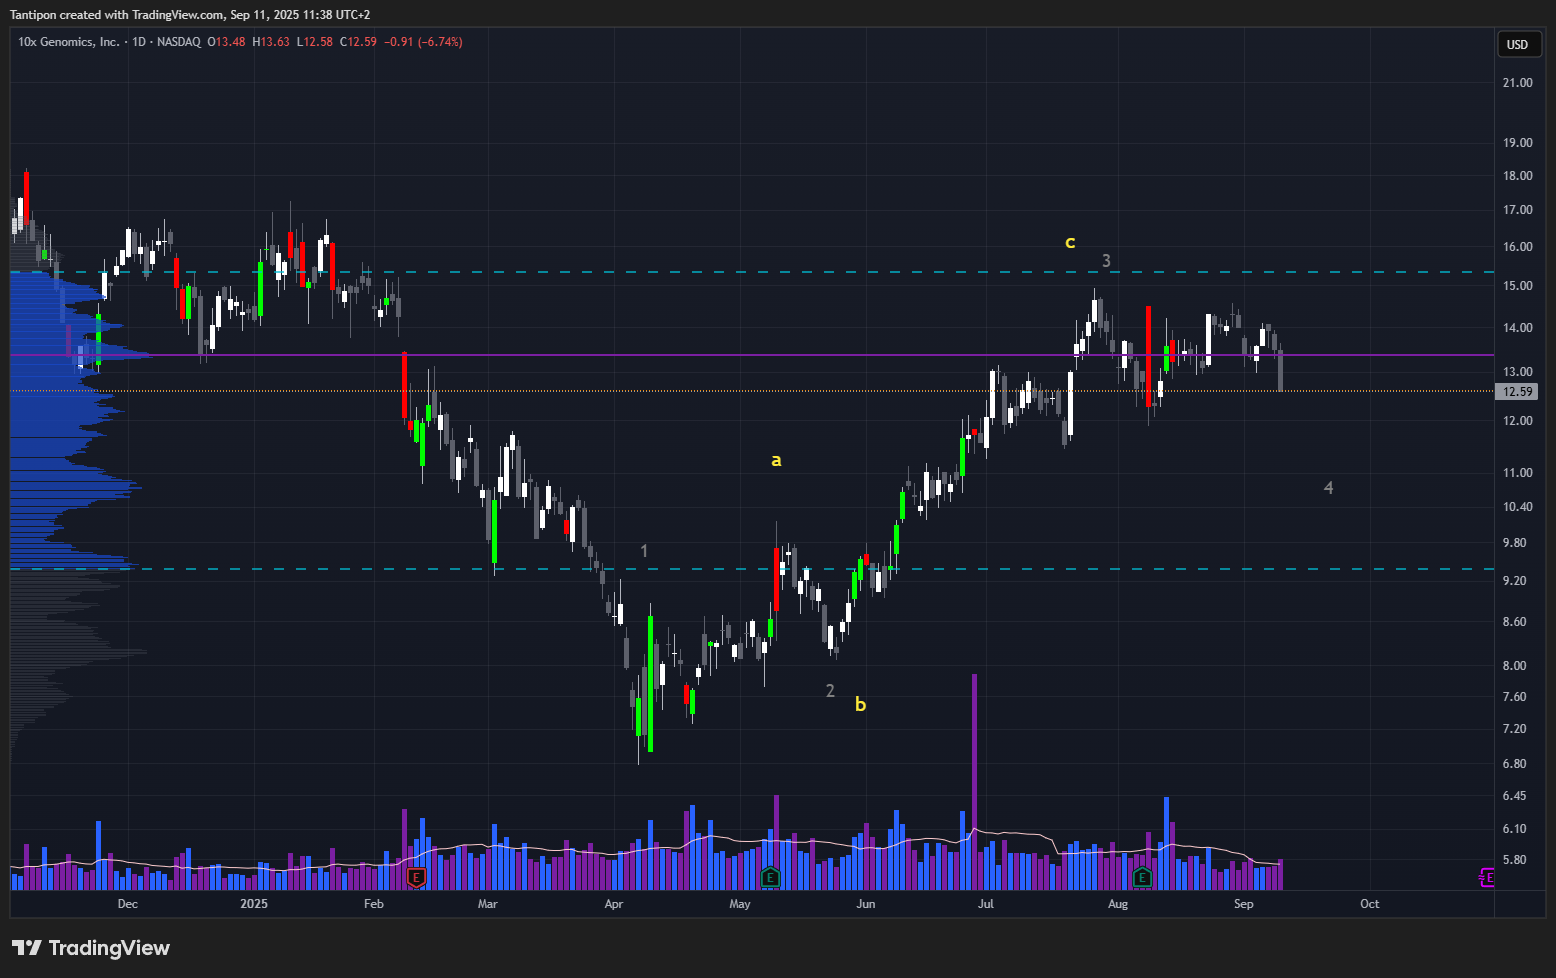
Task: Click the red earnings marker in February
Action: click(416, 878)
